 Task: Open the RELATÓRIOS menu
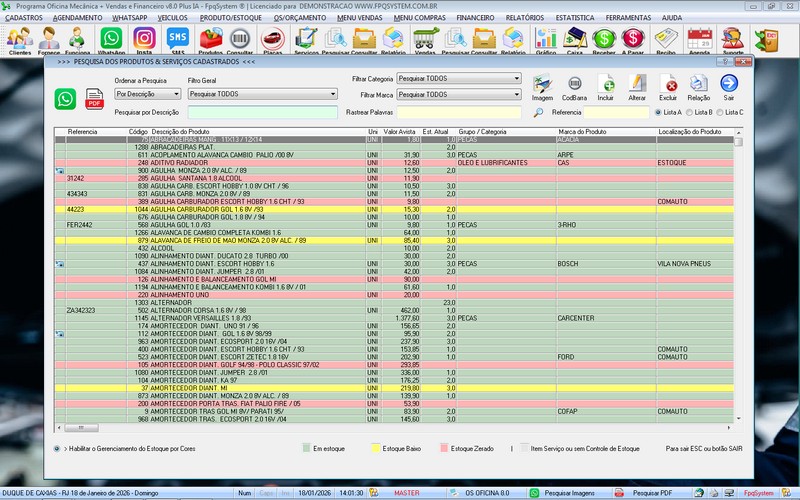[525, 18]
